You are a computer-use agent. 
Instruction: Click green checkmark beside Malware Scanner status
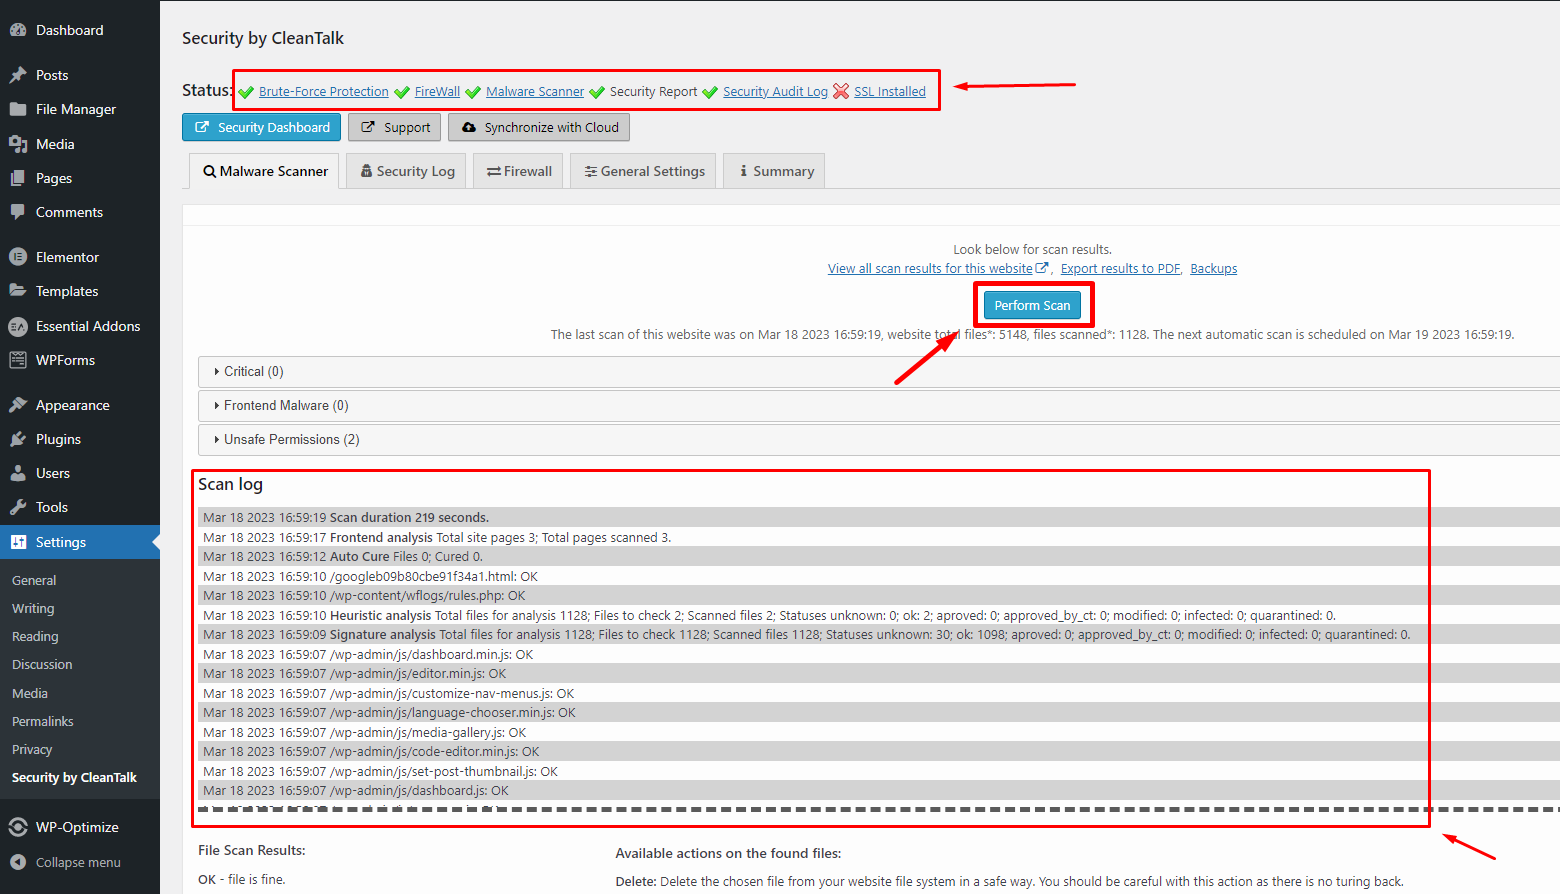pos(473,92)
